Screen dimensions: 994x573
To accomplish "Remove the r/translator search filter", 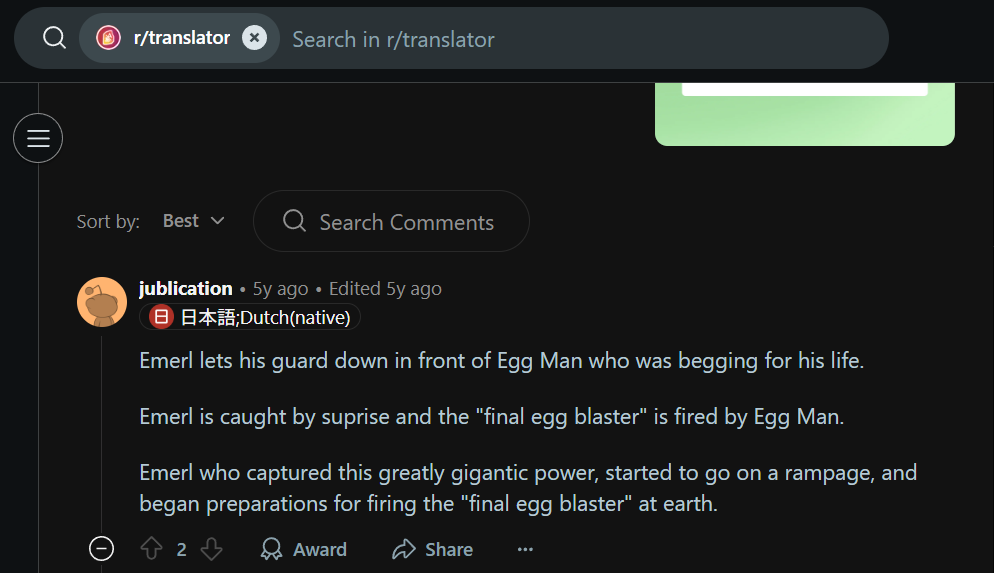I will [x=254, y=38].
